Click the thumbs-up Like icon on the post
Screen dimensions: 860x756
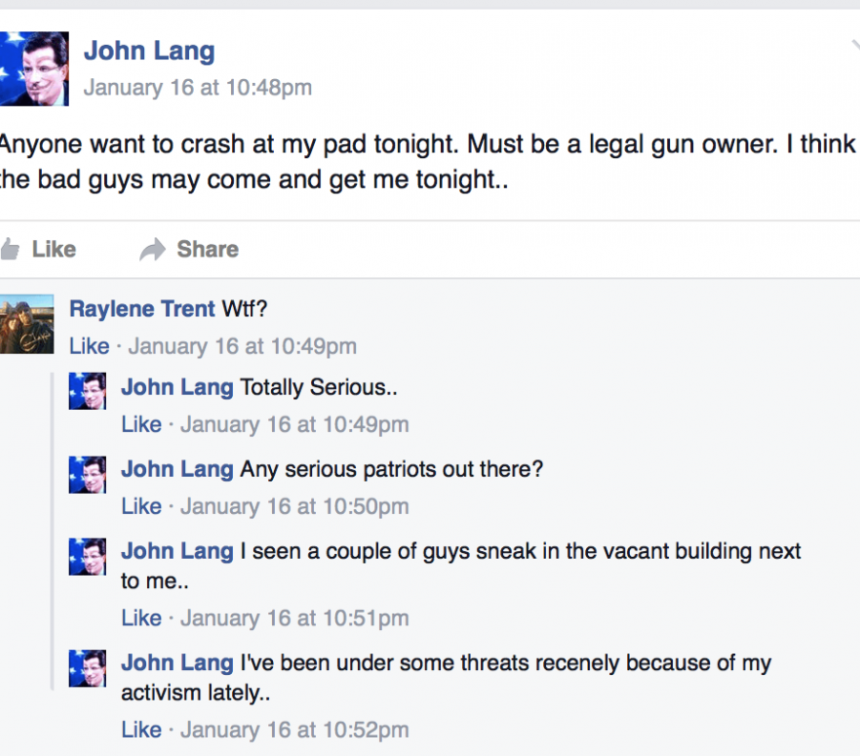tap(10, 249)
